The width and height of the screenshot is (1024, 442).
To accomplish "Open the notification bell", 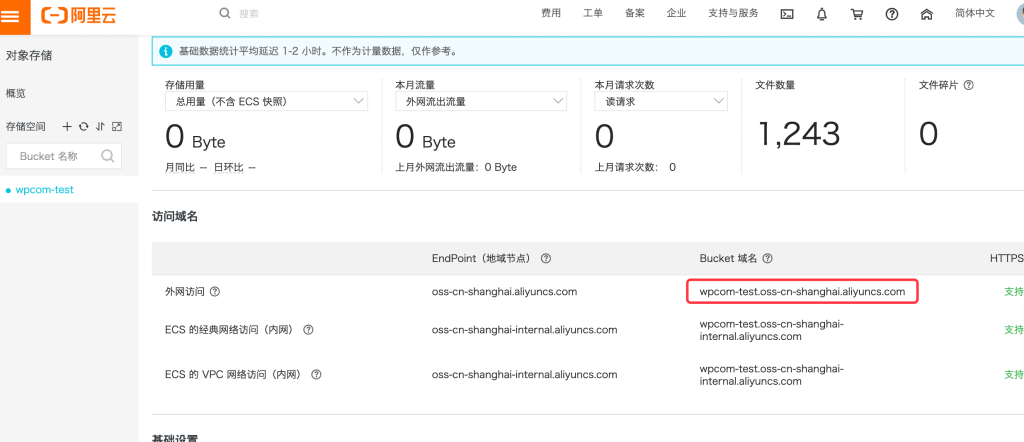I will (x=822, y=14).
